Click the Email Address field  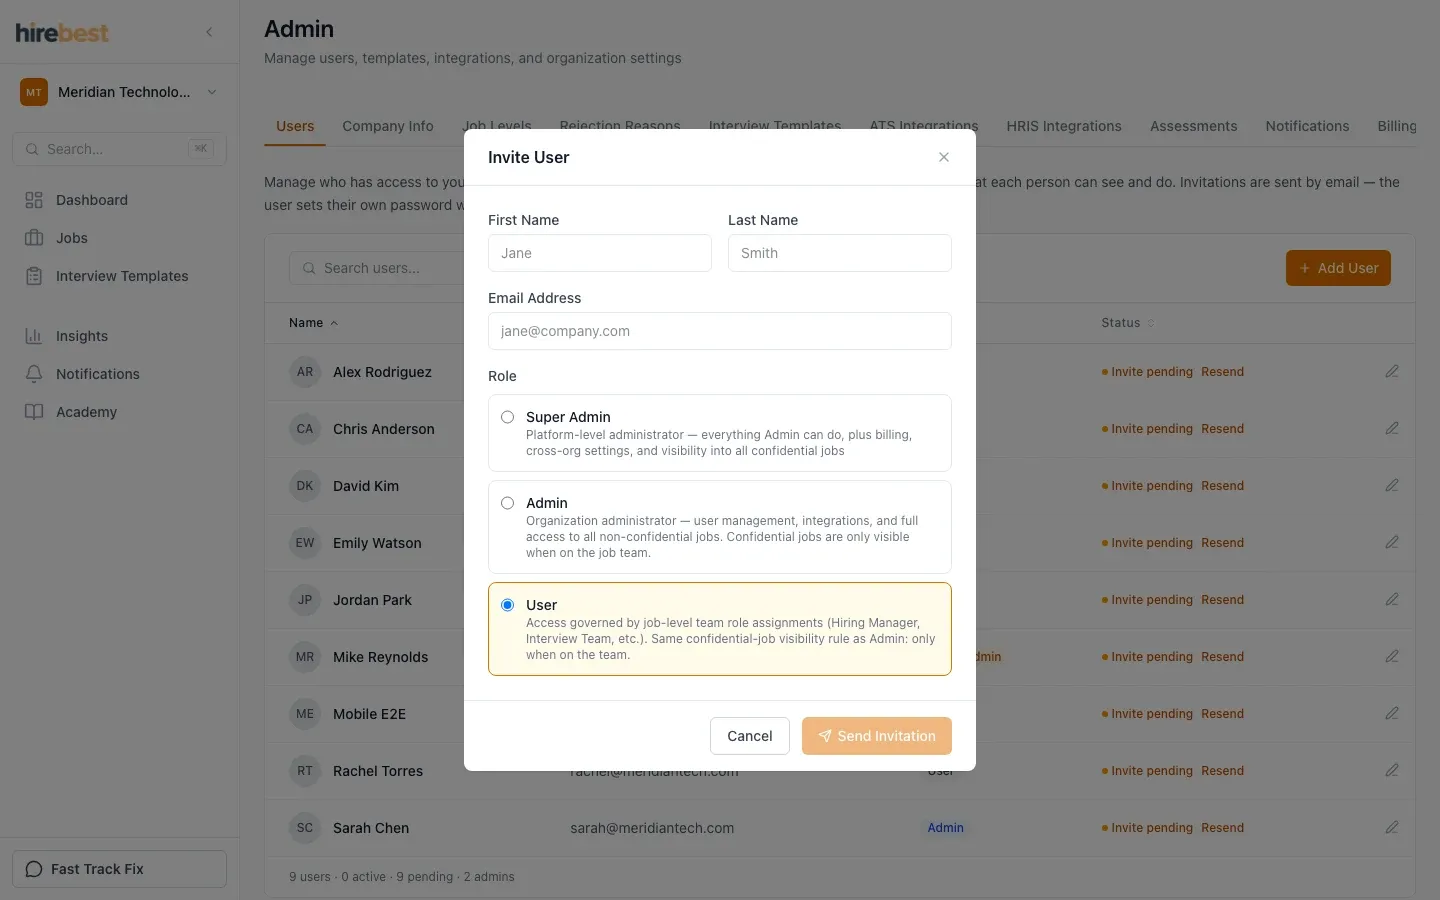coord(720,331)
